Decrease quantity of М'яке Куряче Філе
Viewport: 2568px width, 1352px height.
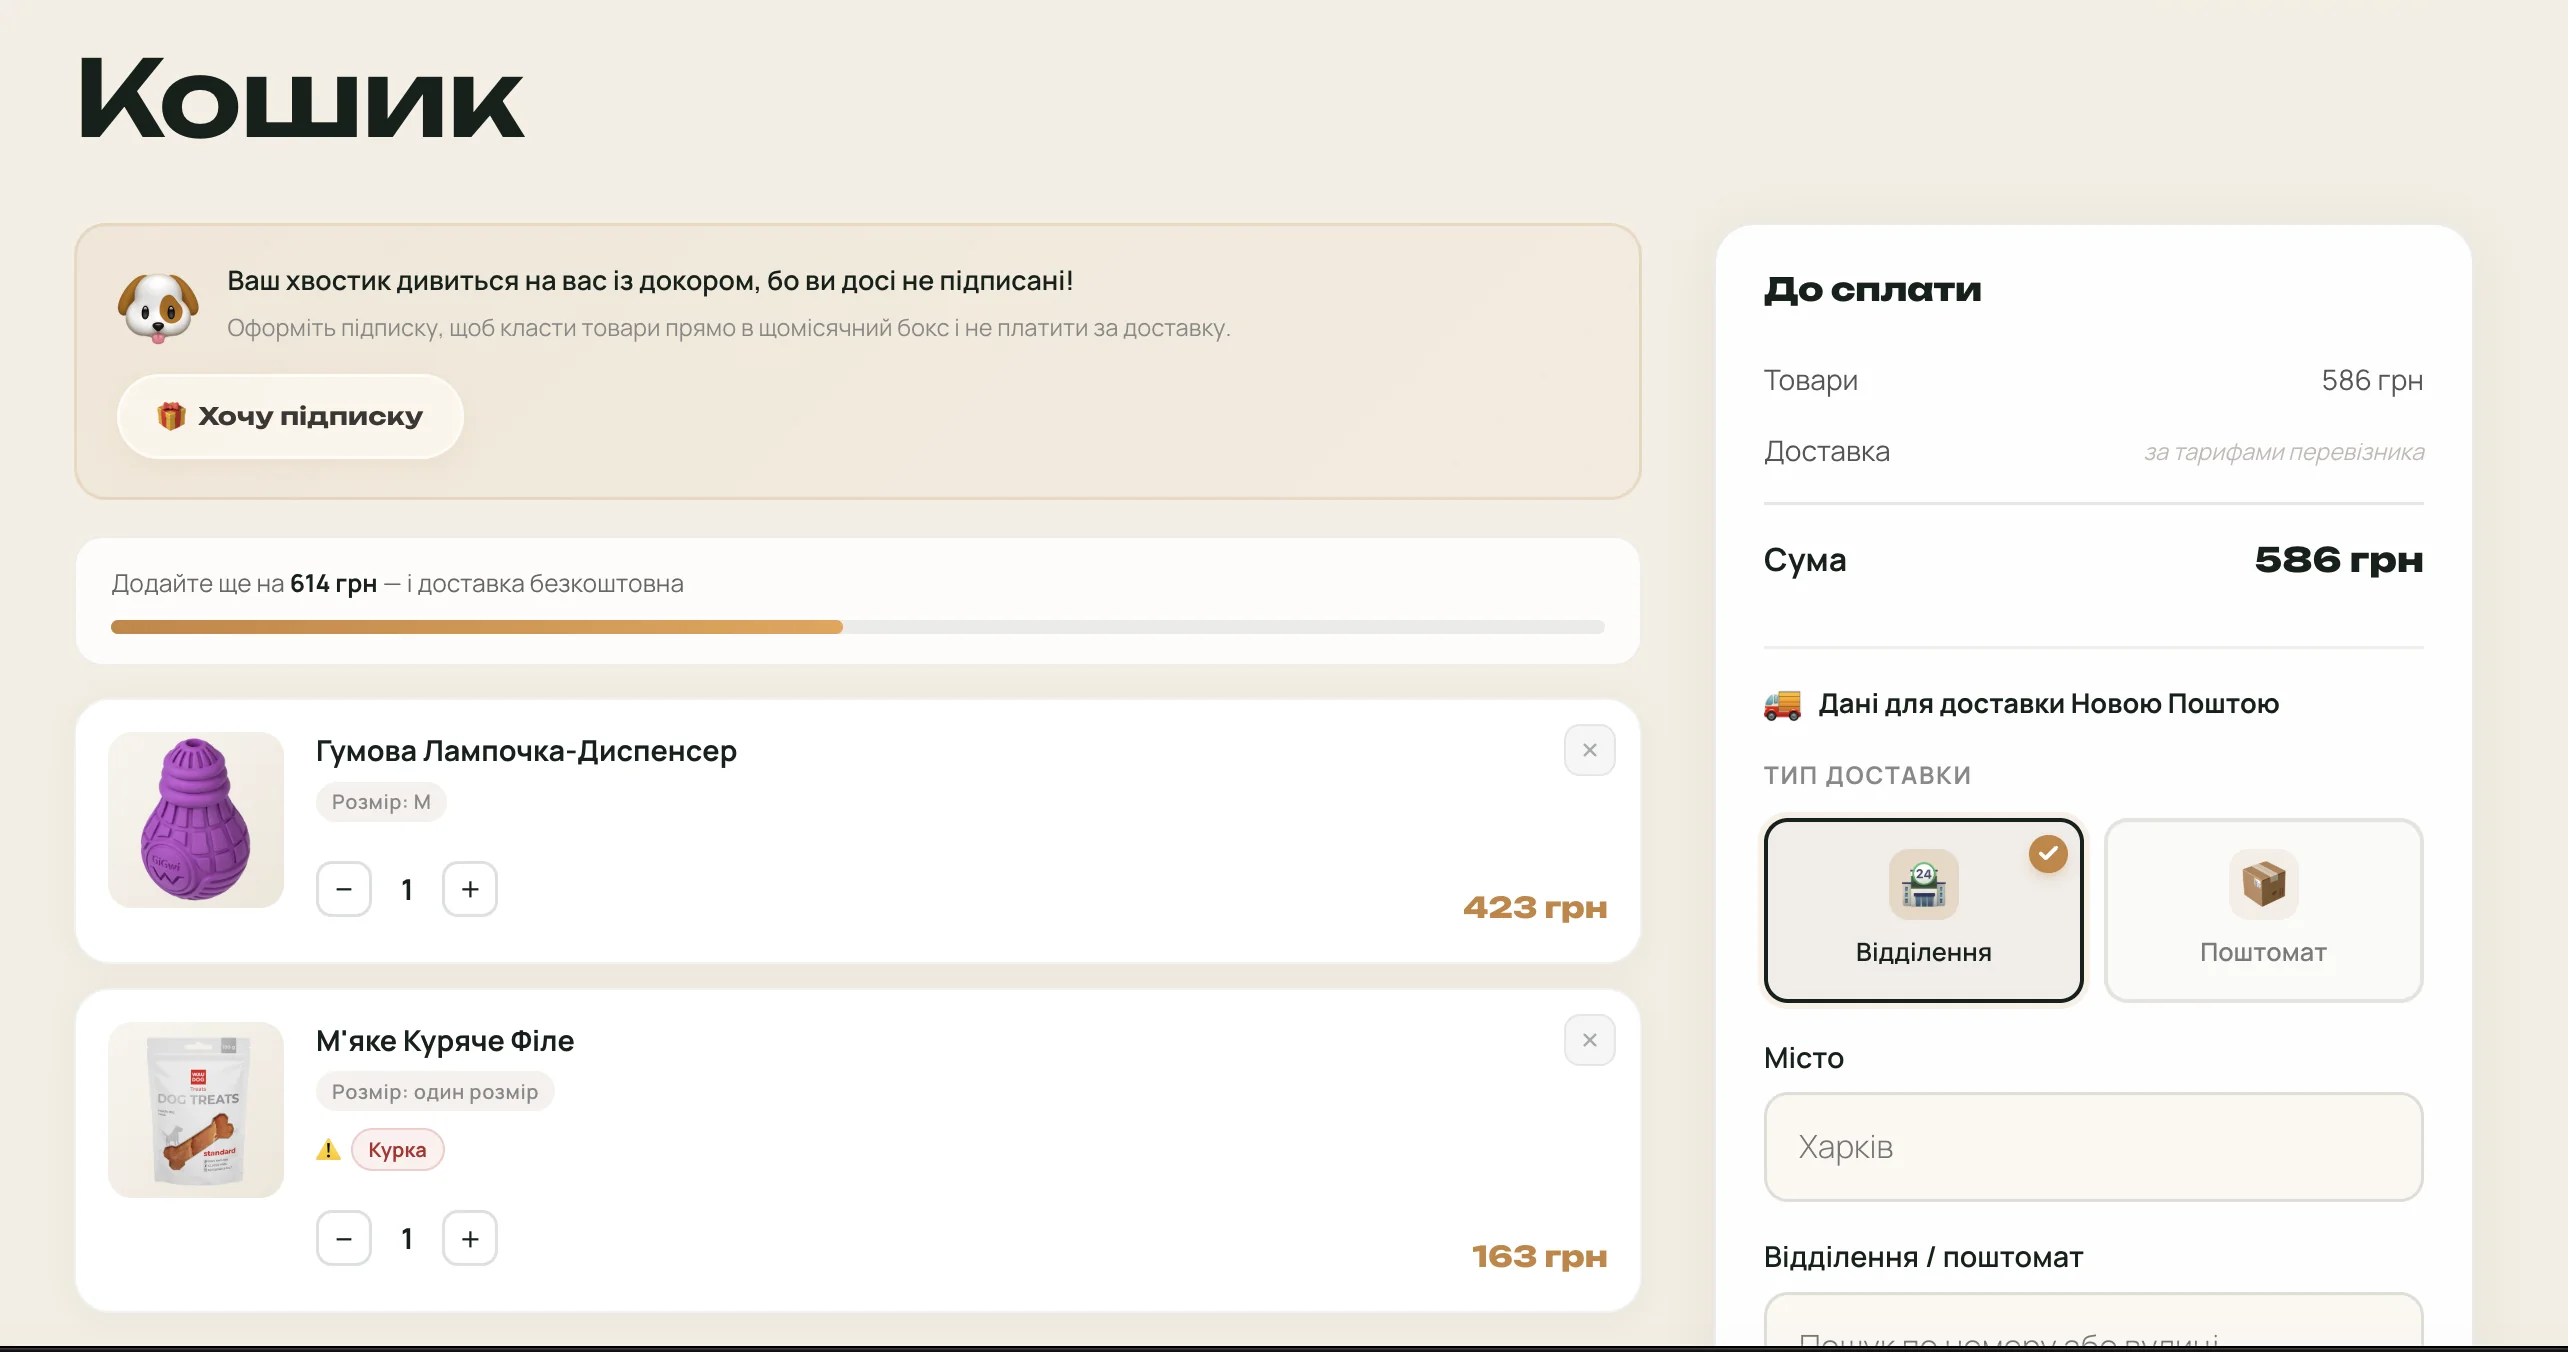344,1239
